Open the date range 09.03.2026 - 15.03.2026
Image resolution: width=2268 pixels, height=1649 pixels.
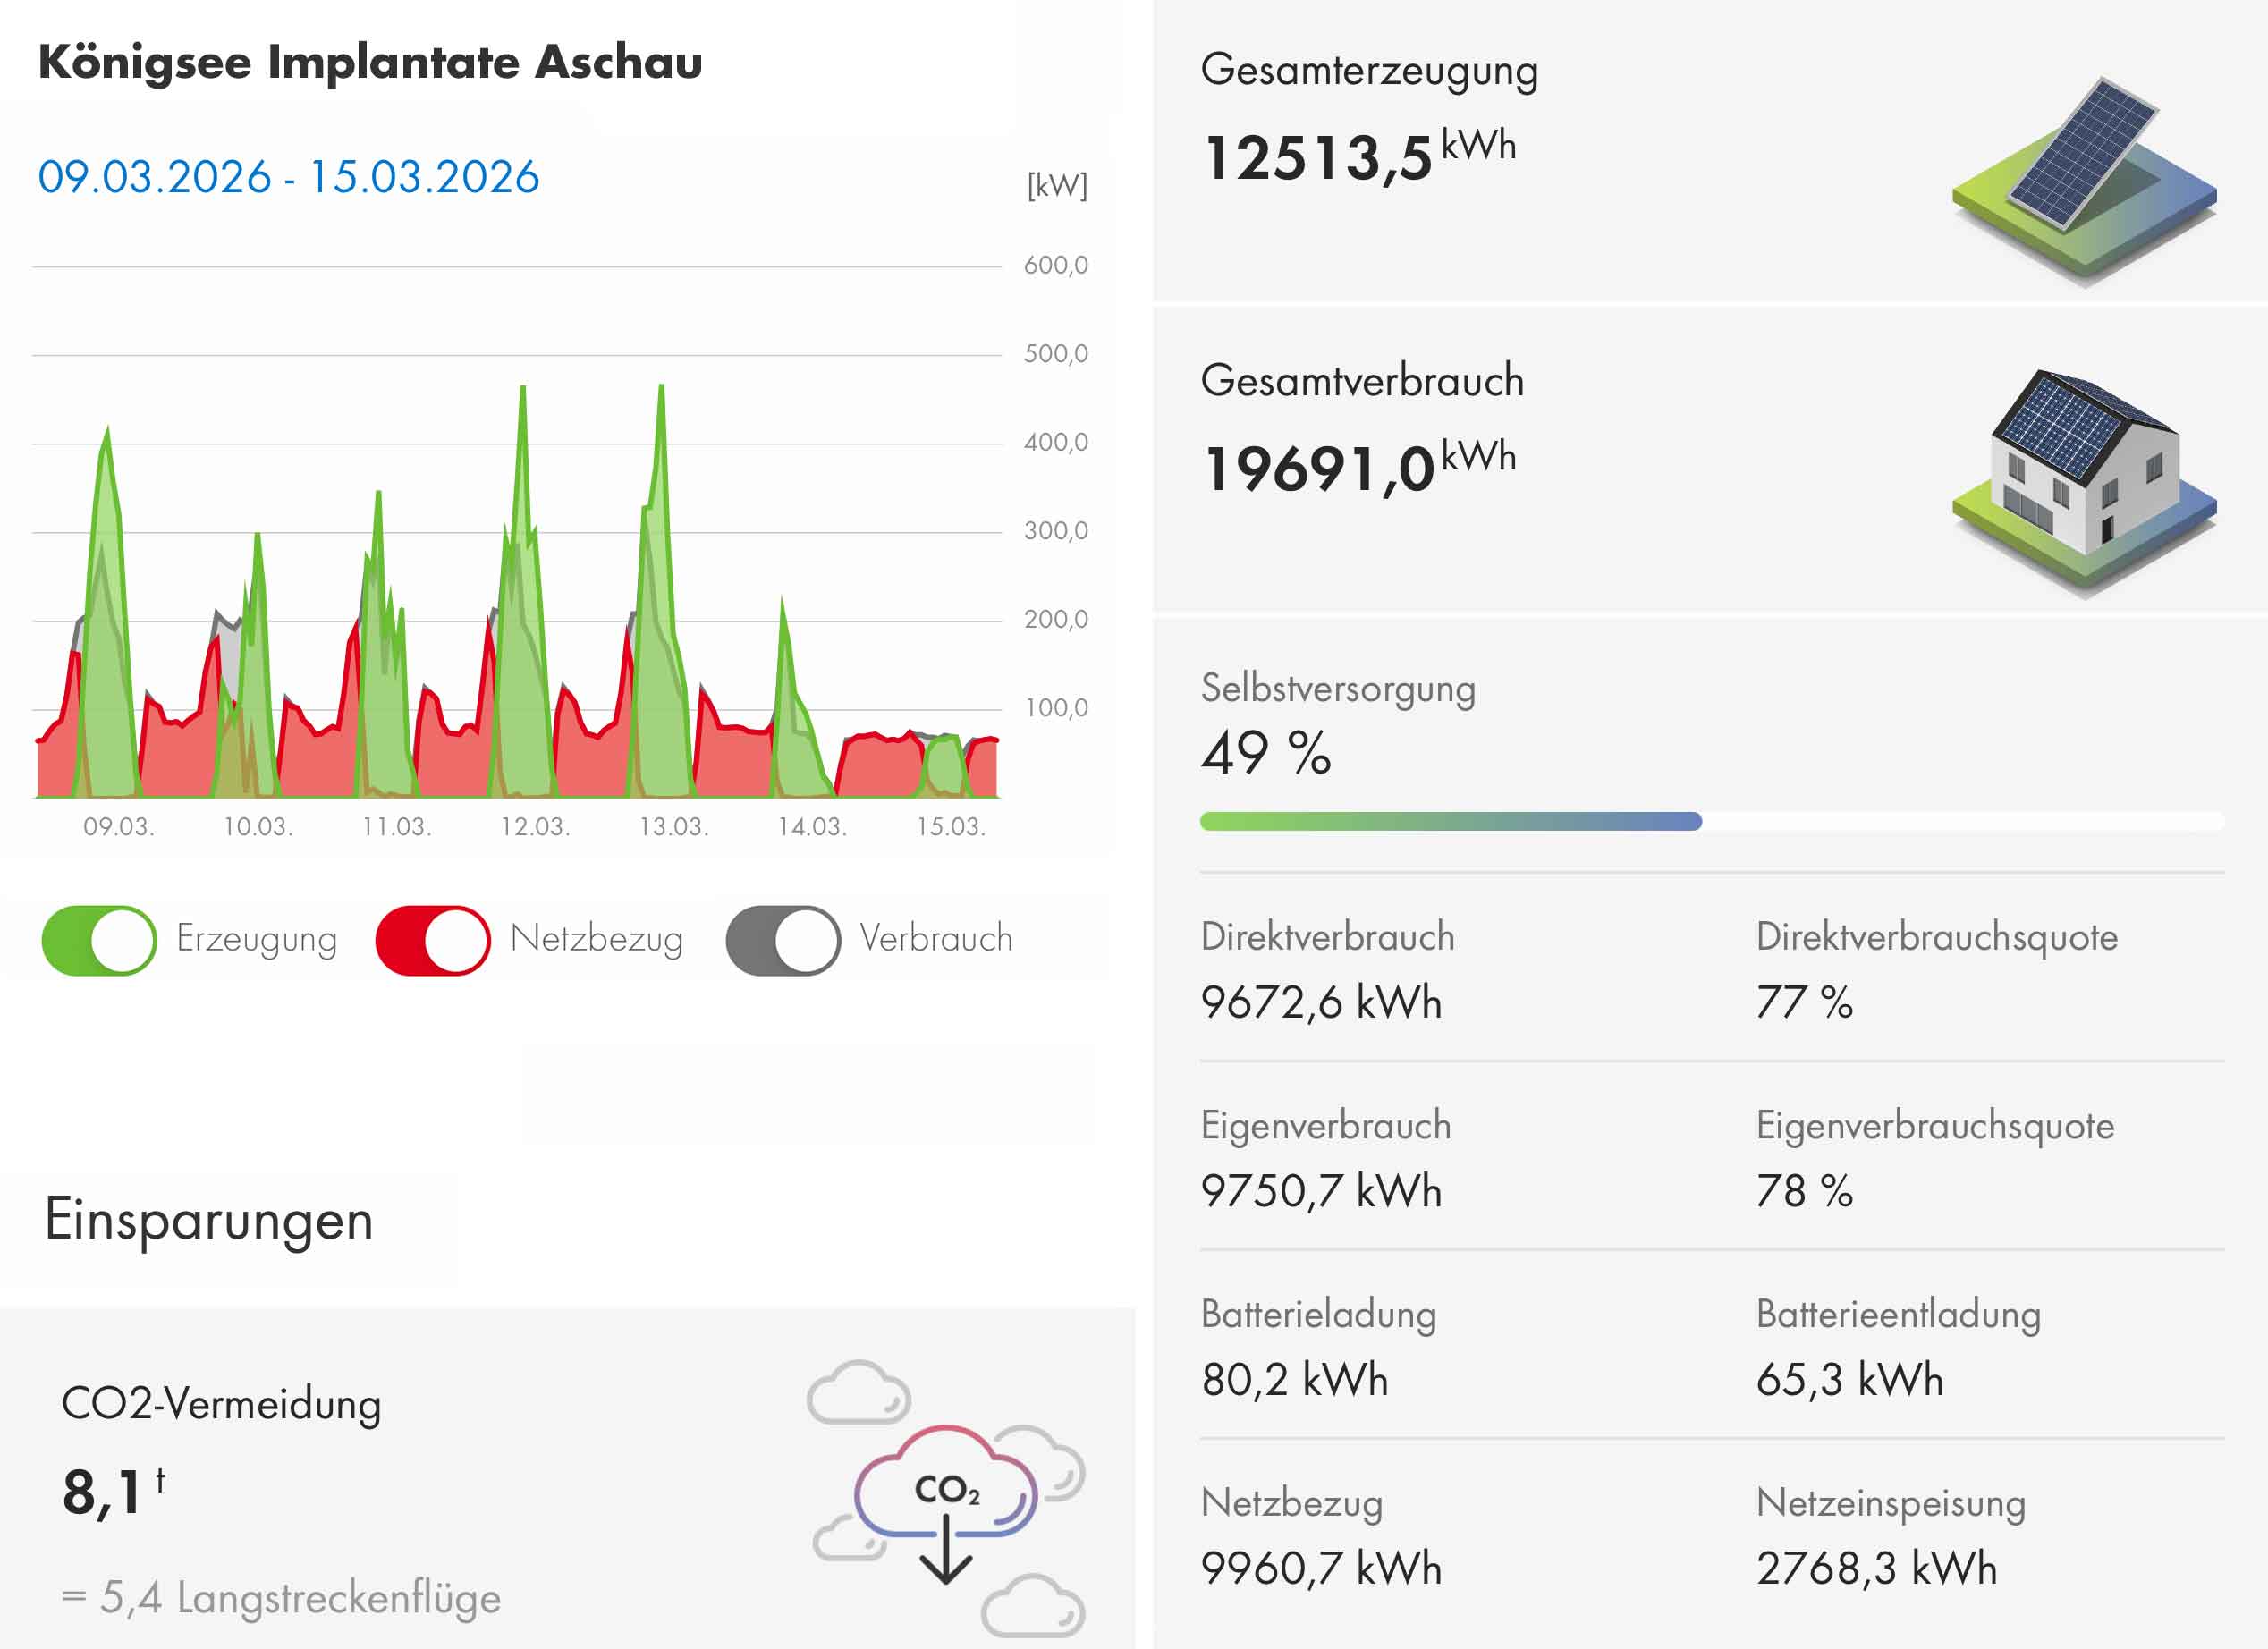pos(288,177)
